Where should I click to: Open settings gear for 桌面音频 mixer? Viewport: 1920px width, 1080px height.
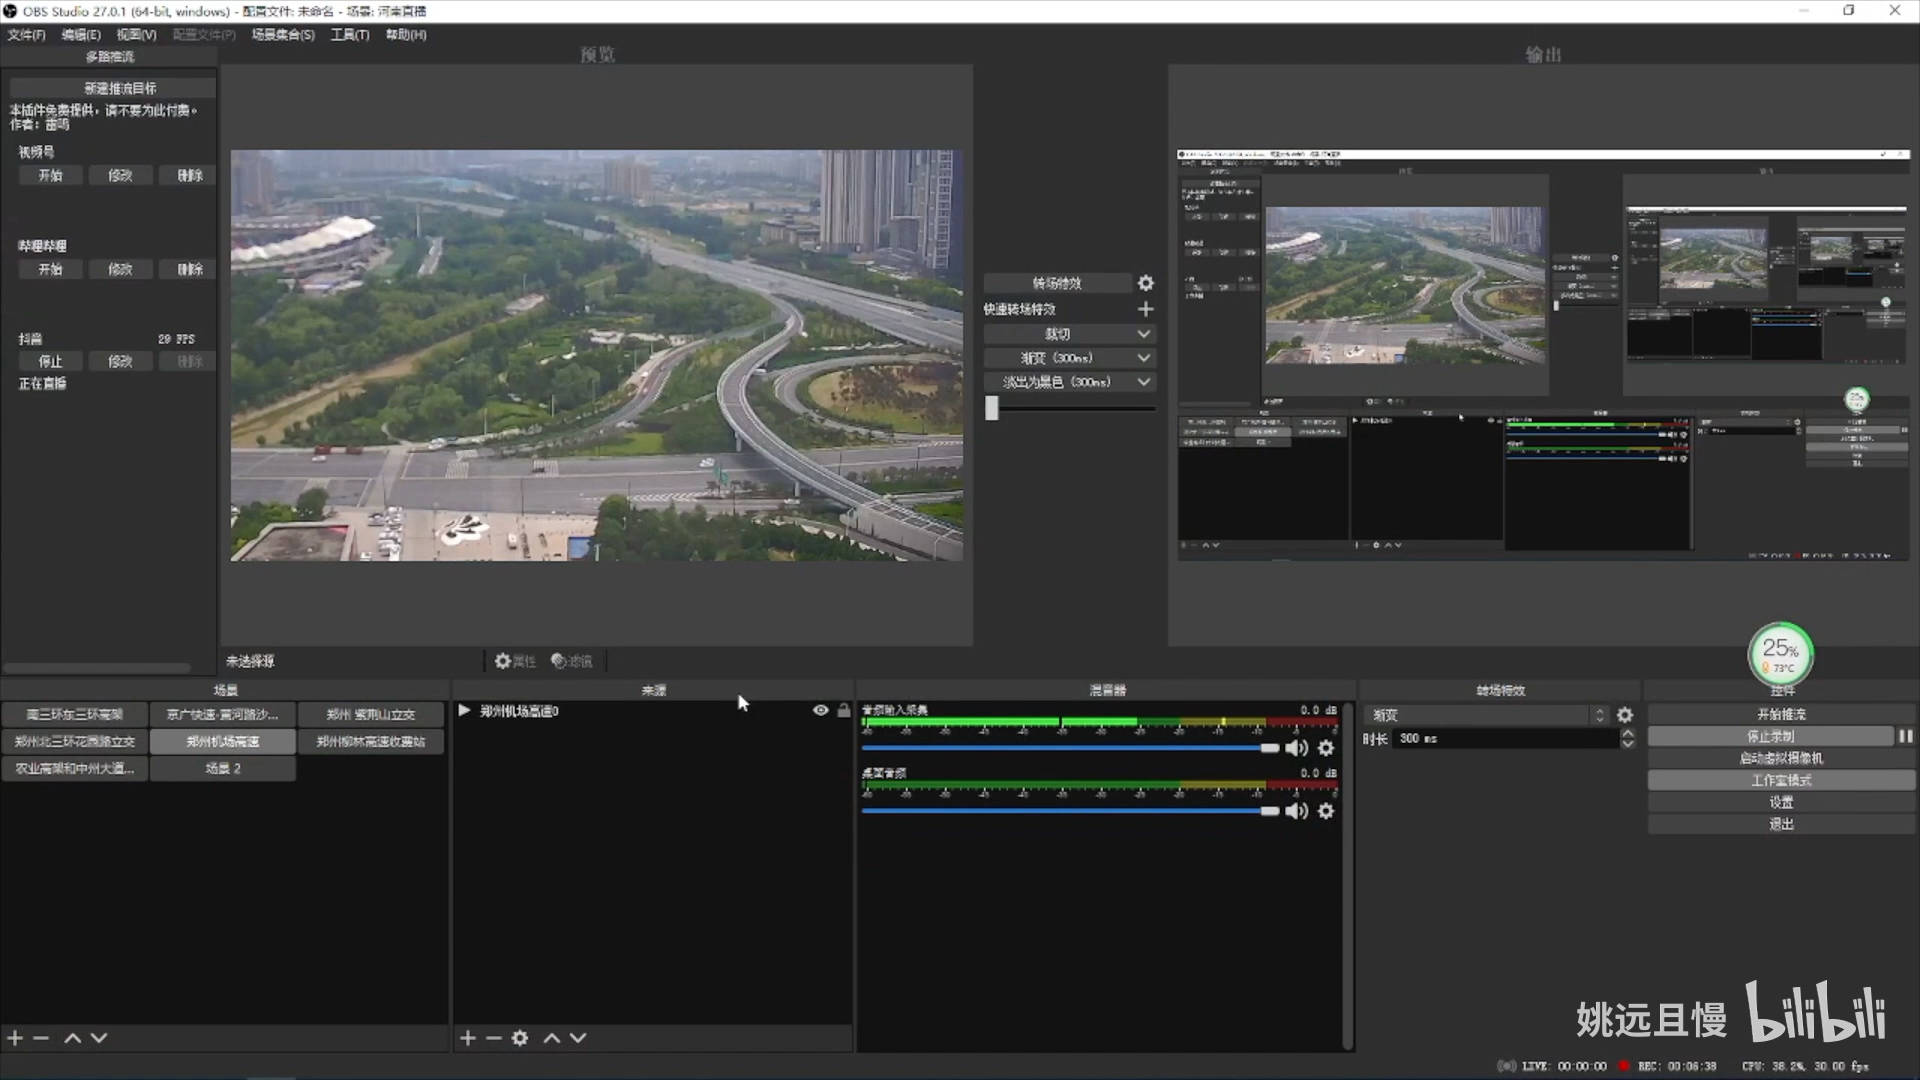coord(1326,811)
